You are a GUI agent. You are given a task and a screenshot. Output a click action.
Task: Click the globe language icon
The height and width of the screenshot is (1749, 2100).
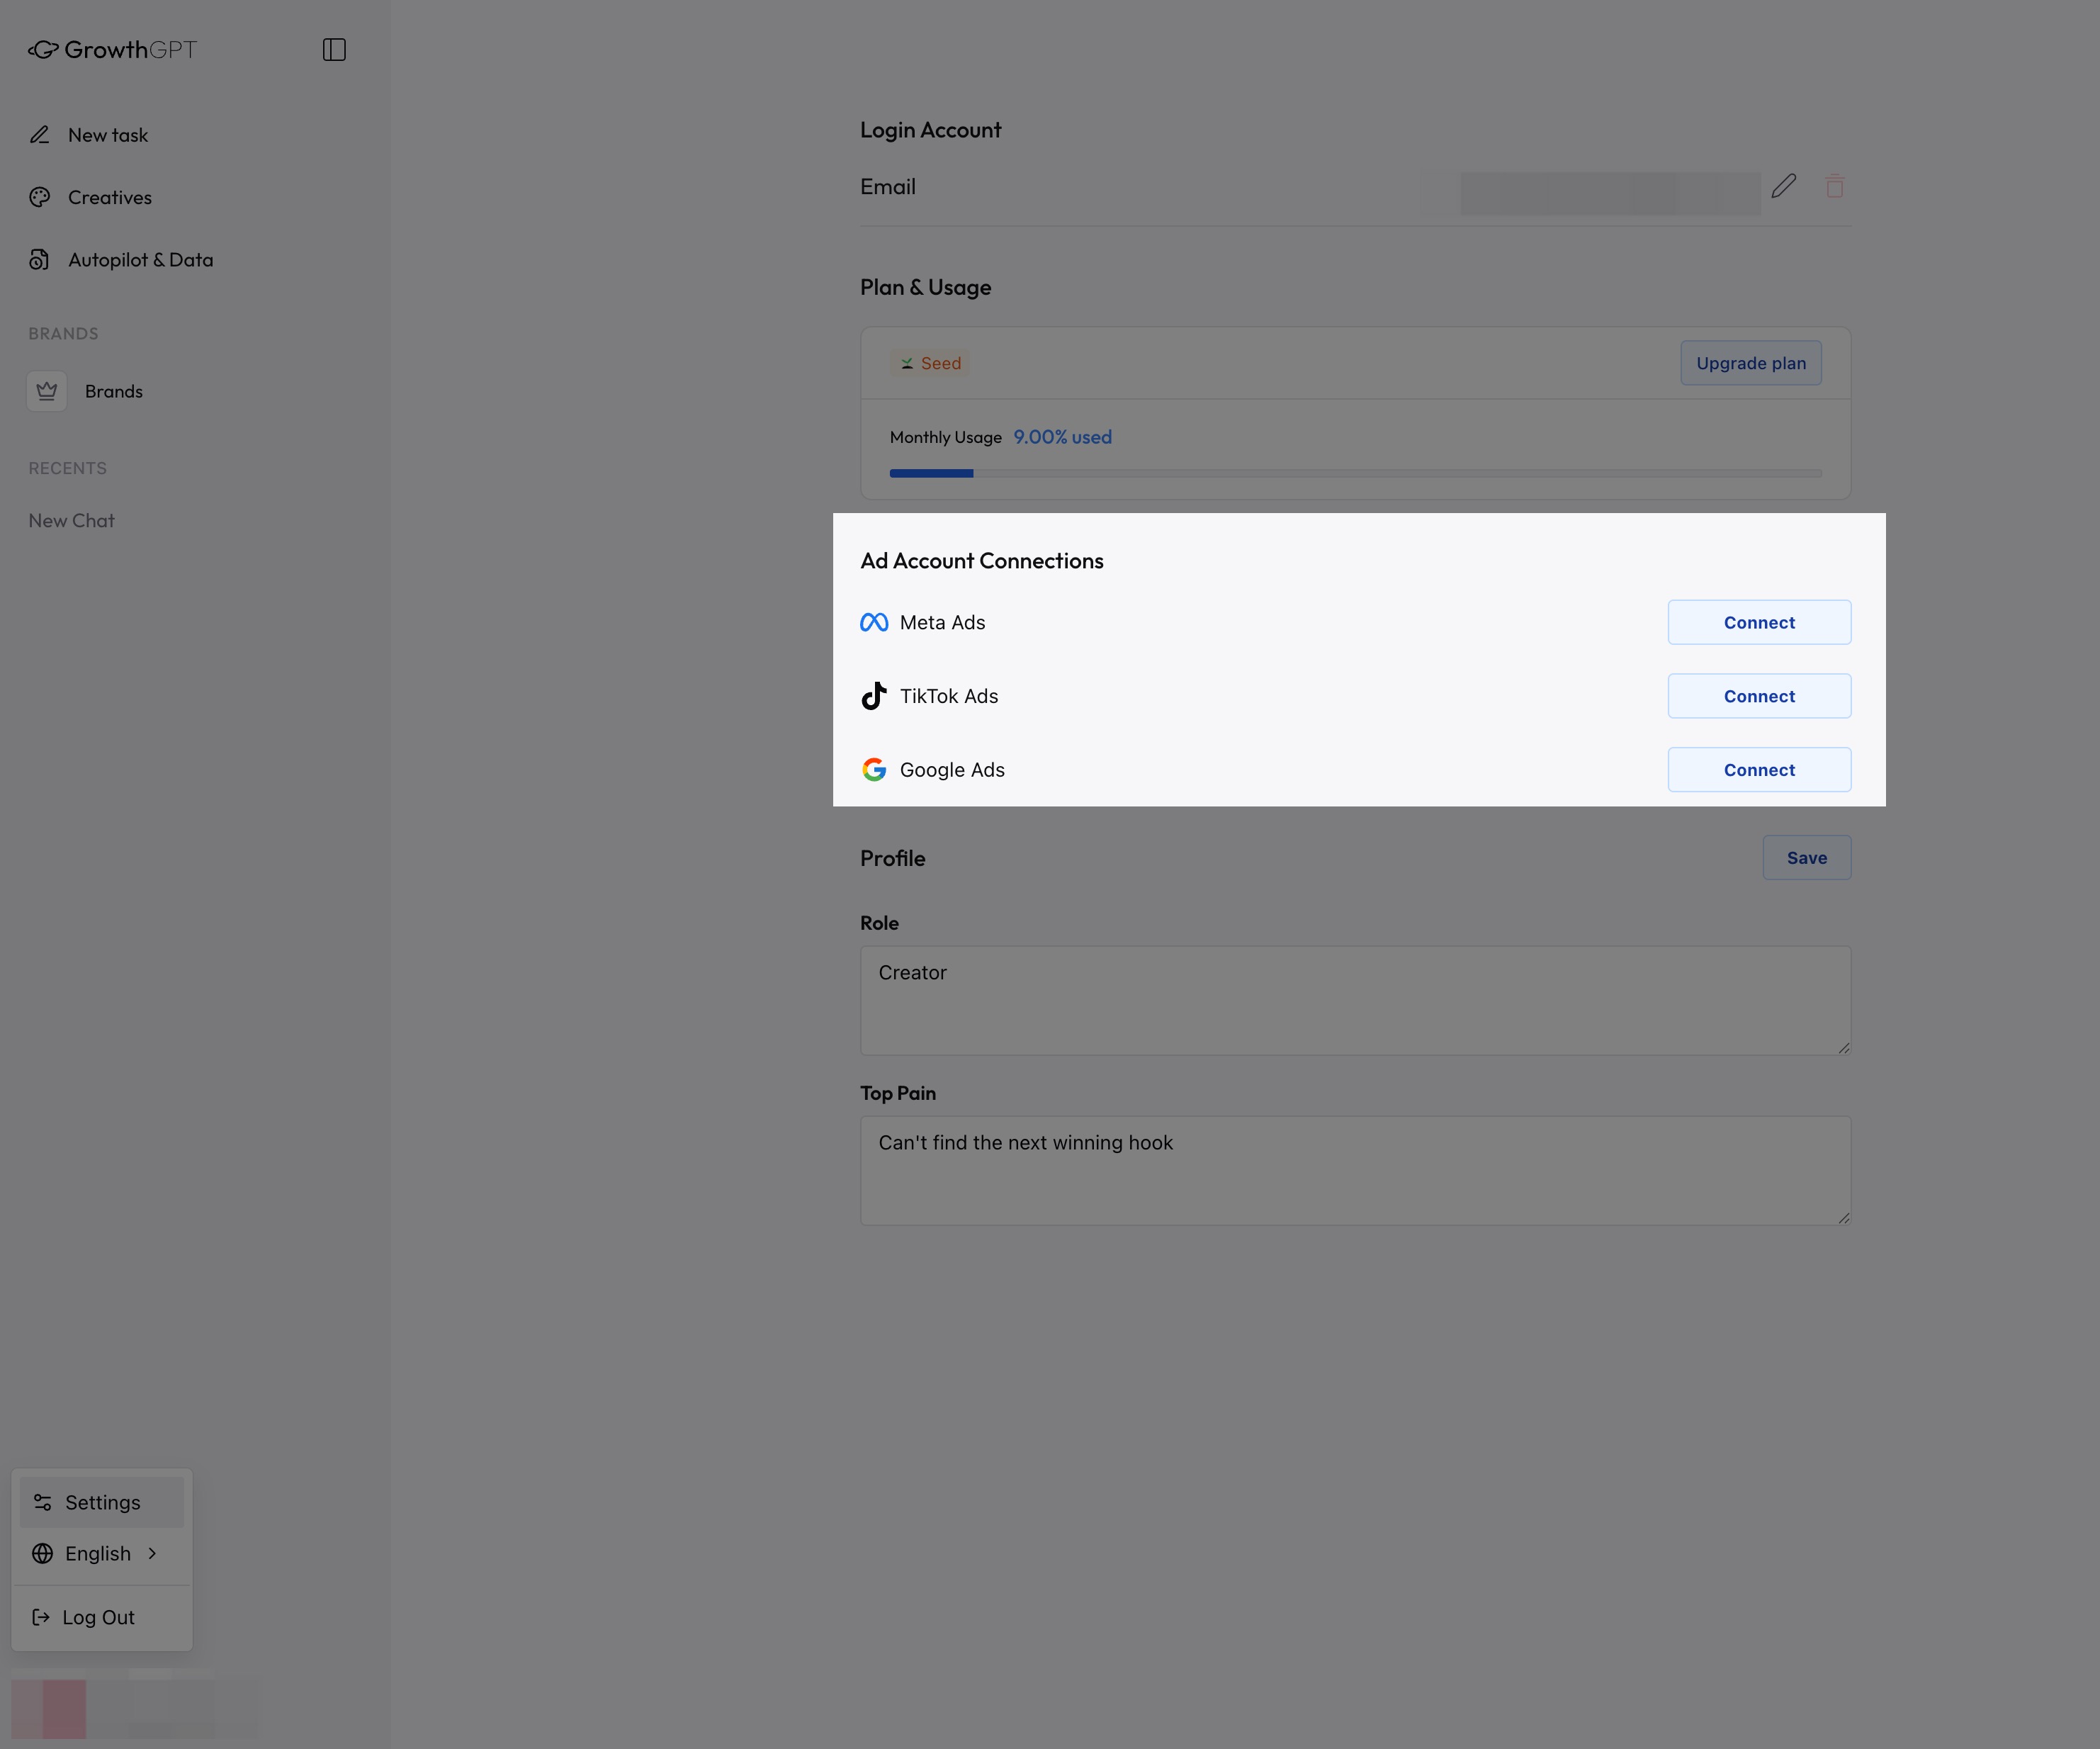(x=43, y=1553)
